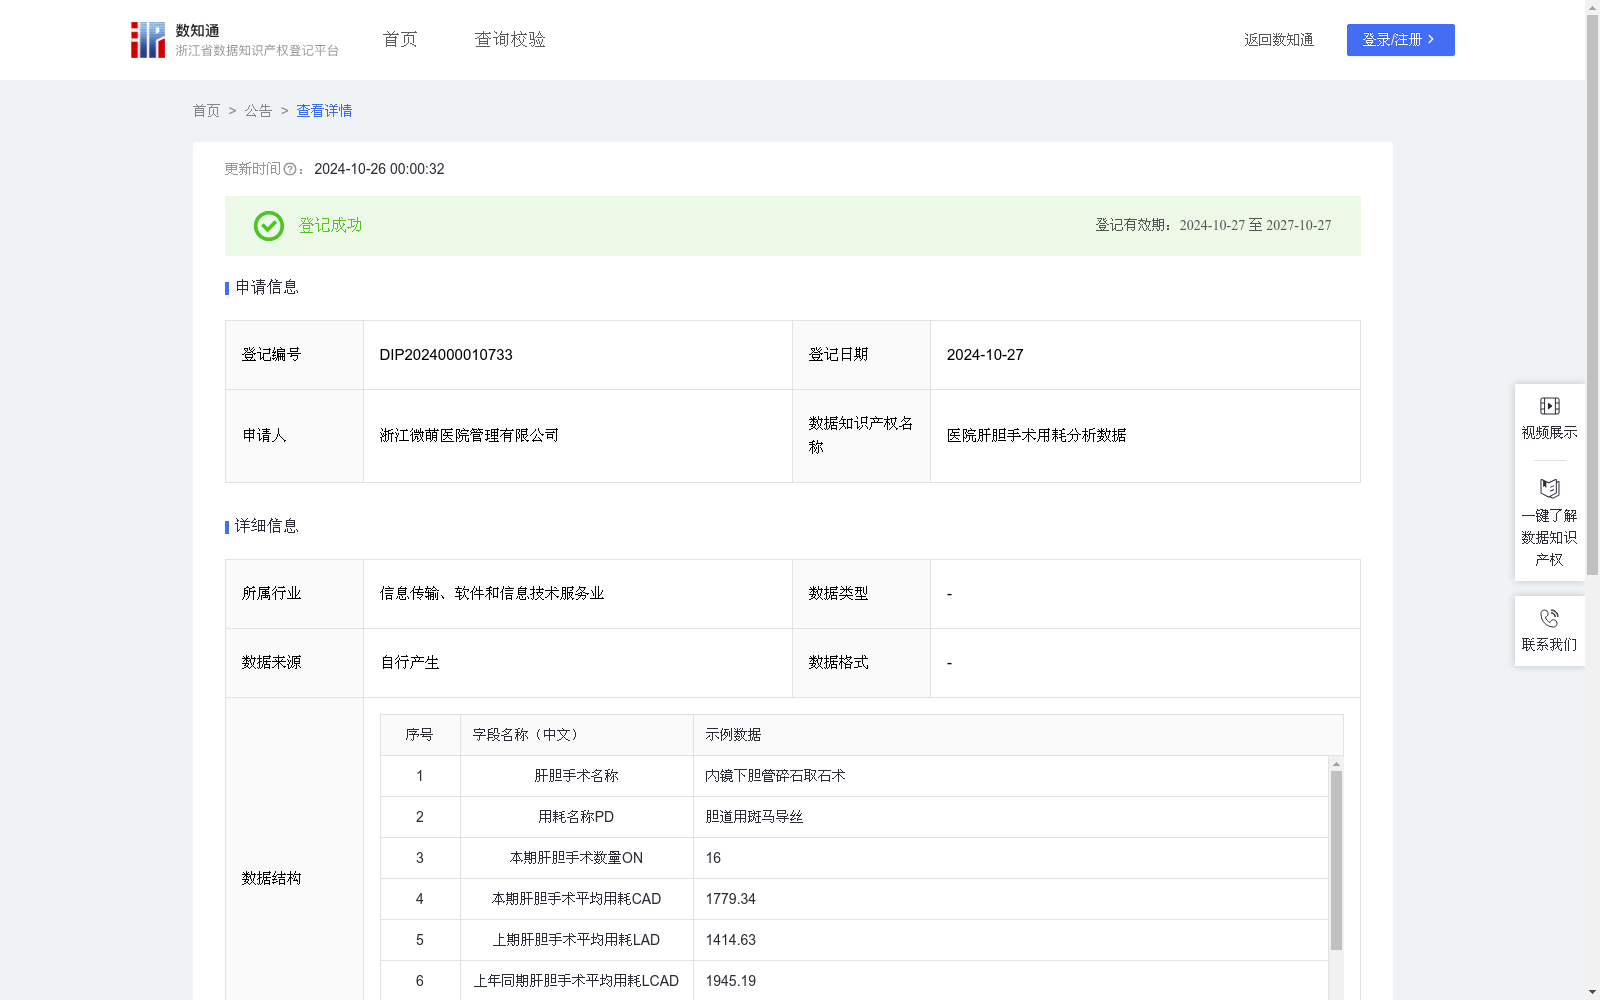Click sample value 胆道用斑马导丝
This screenshot has width=1600, height=1000.
pos(754,817)
